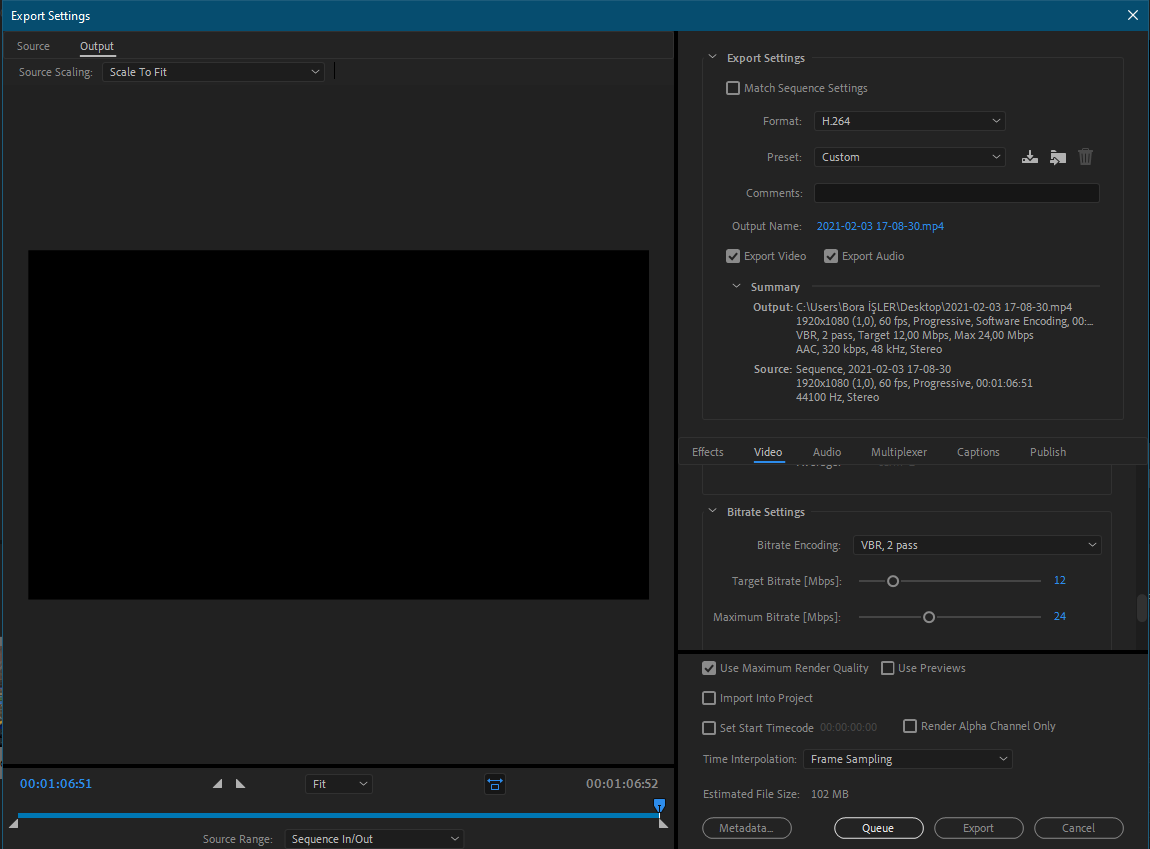Switch to the Source tab
1150x849 pixels.
pos(33,46)
